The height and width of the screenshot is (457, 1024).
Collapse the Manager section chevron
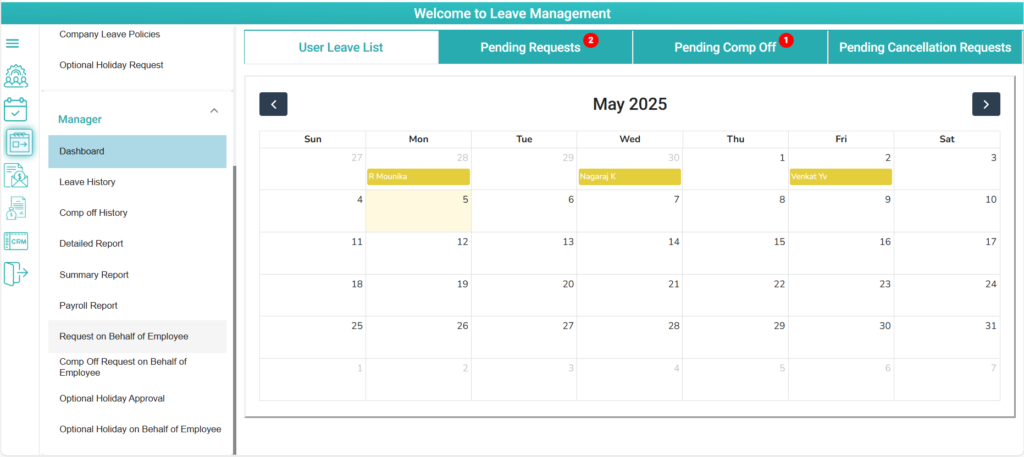(x=214, y=111)
